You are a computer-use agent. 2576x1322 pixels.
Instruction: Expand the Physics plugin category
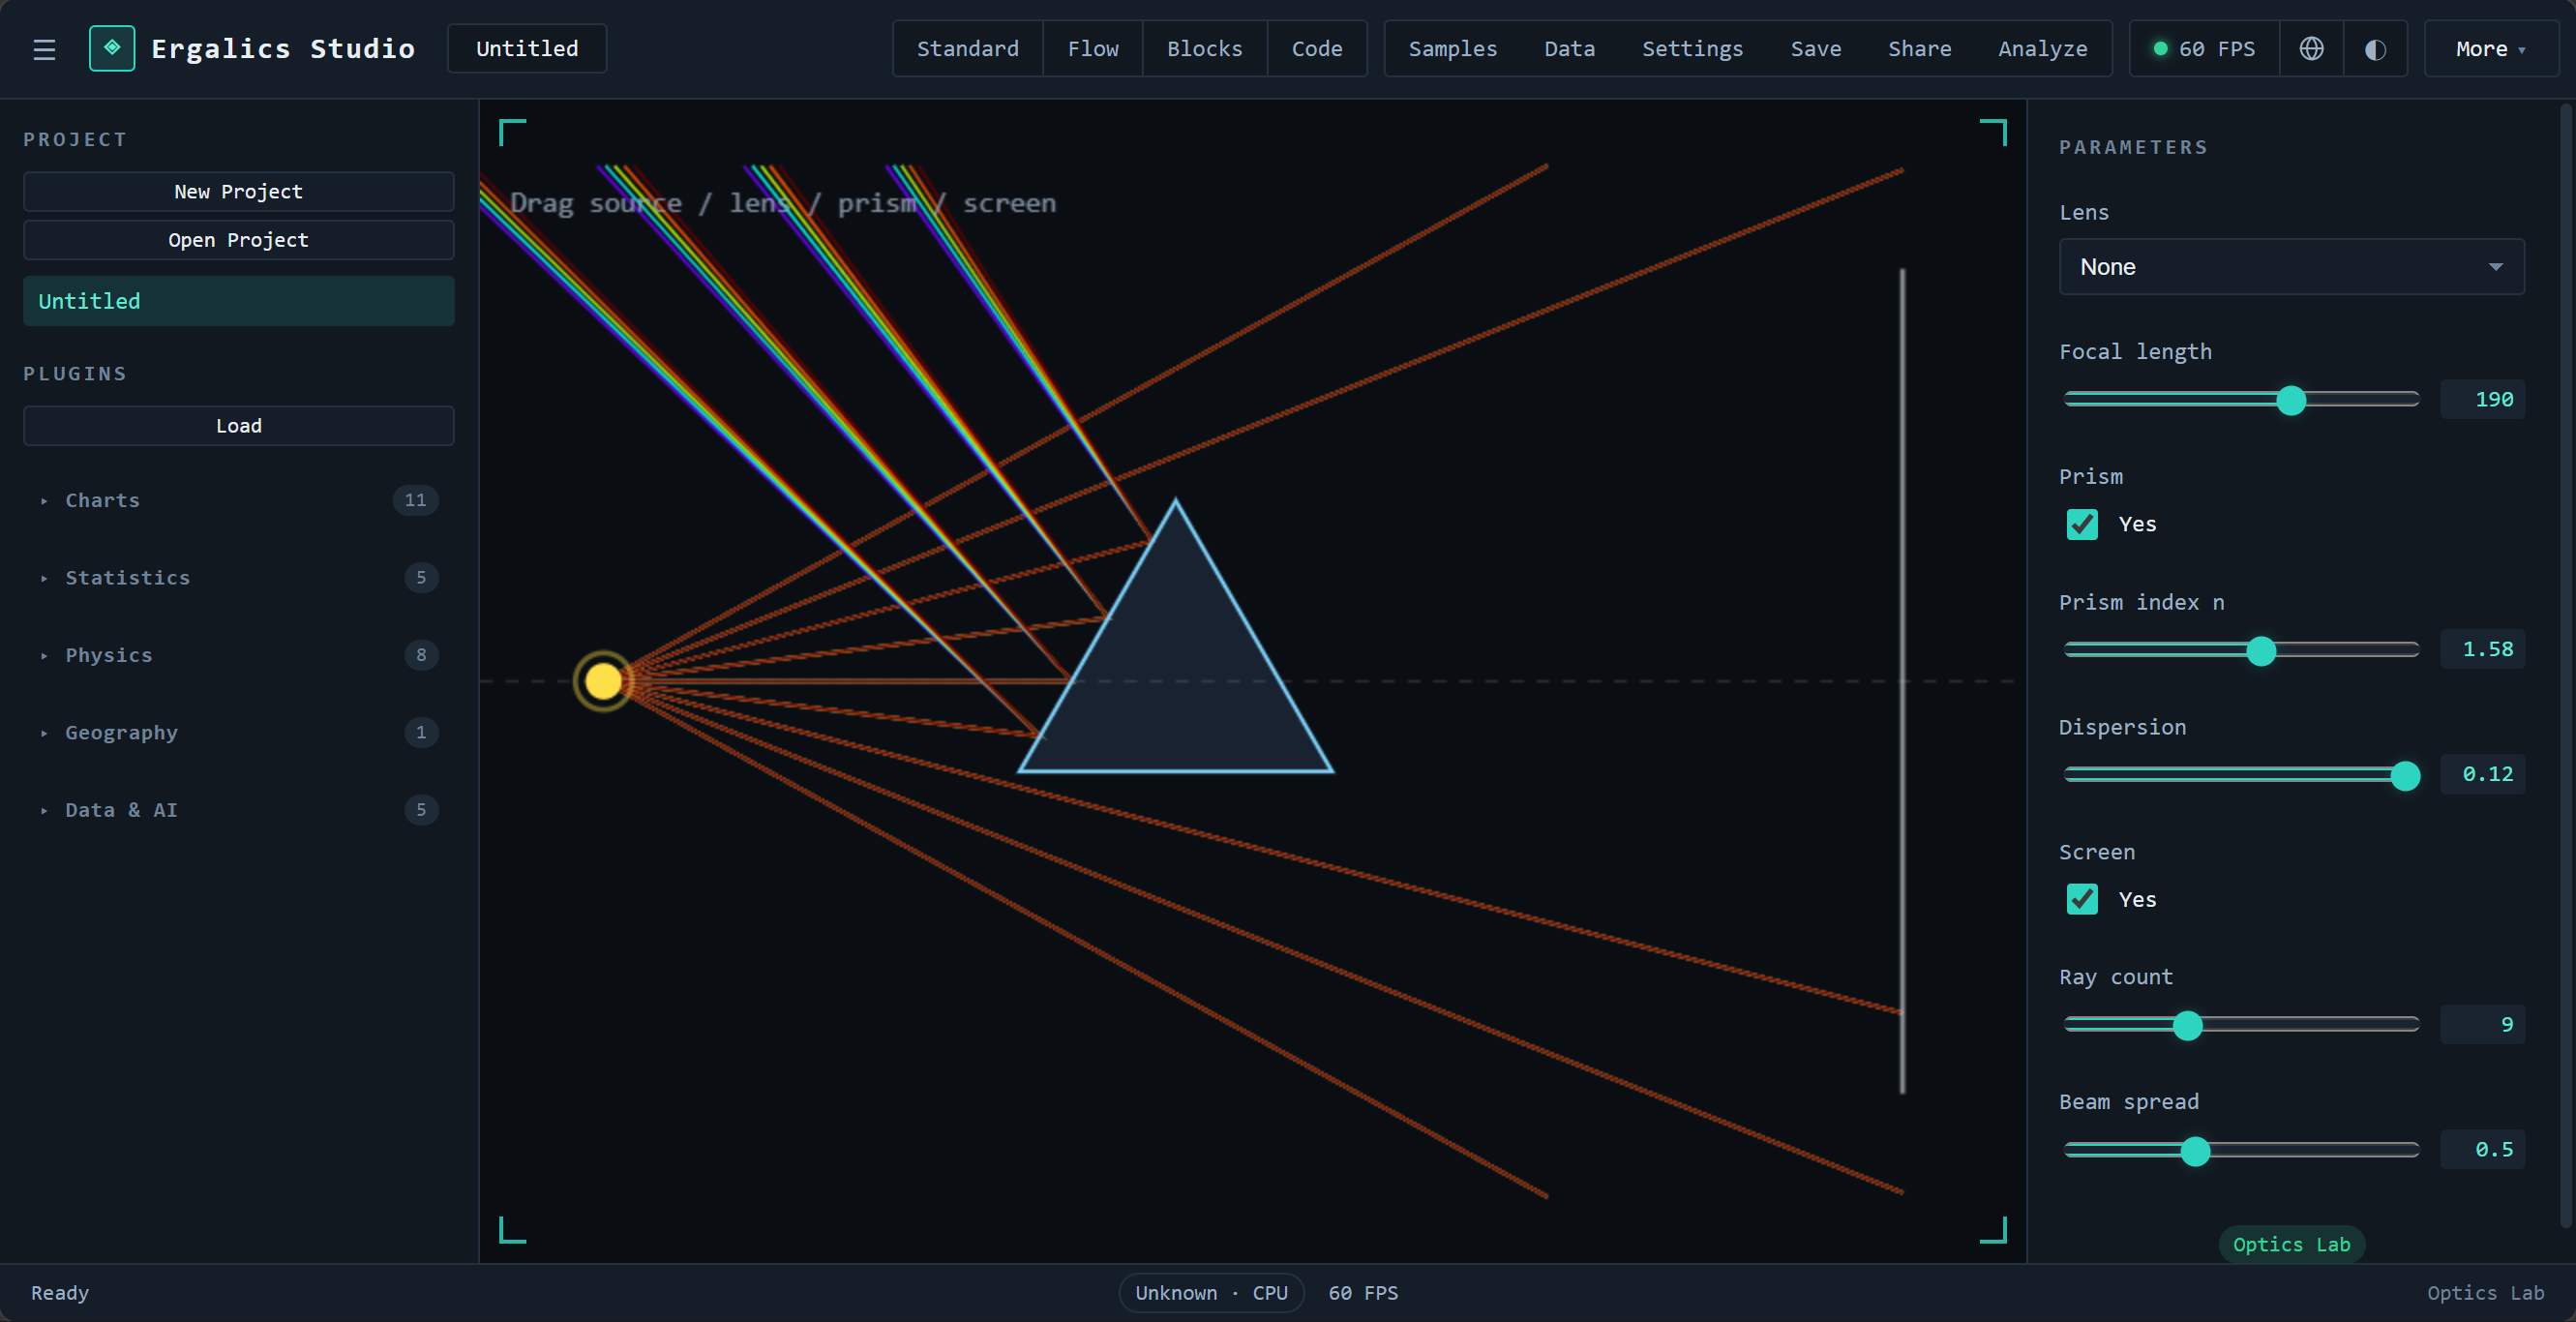pyautogui.click(x=239, y=655)
